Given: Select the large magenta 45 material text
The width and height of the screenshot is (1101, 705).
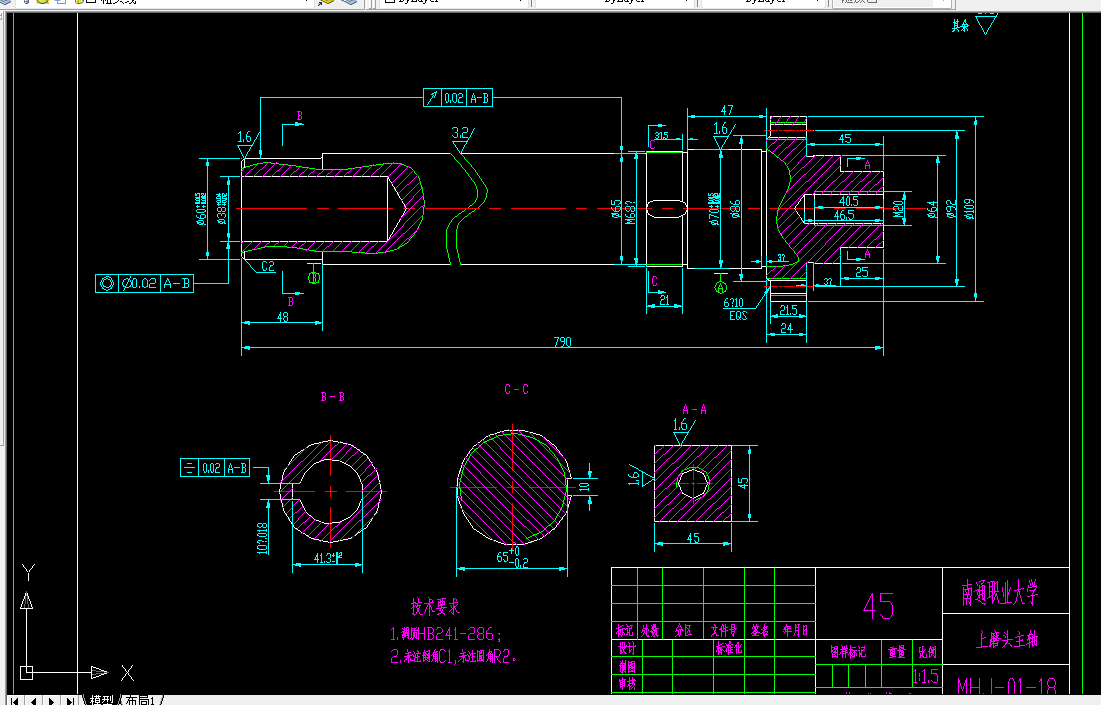Looking at the screenshot, I should pos(878,606).
